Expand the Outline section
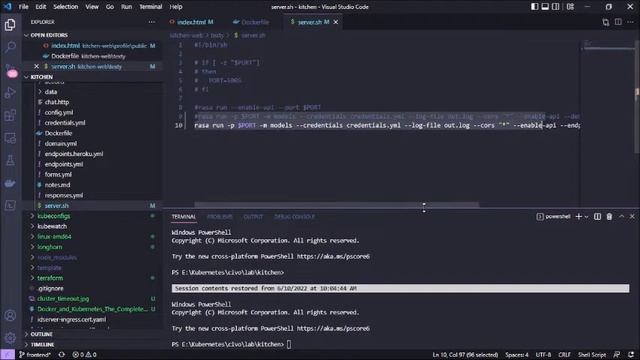Screen dimensions: 640x360 click(x=93, y=334)
